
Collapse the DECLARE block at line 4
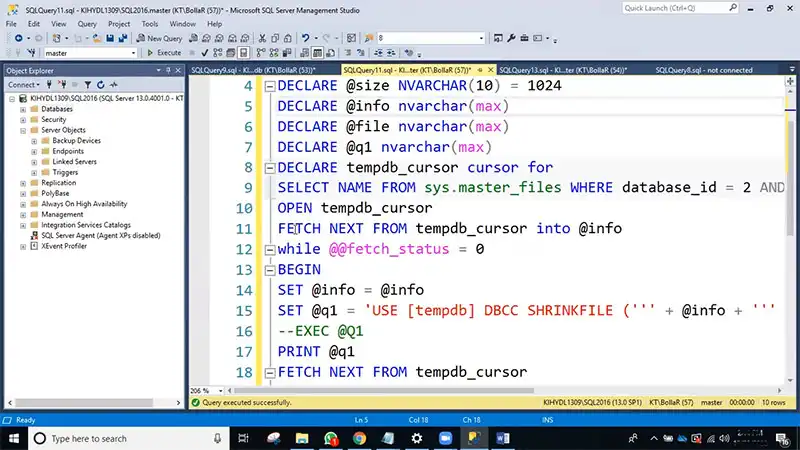[x=270, y=86]
